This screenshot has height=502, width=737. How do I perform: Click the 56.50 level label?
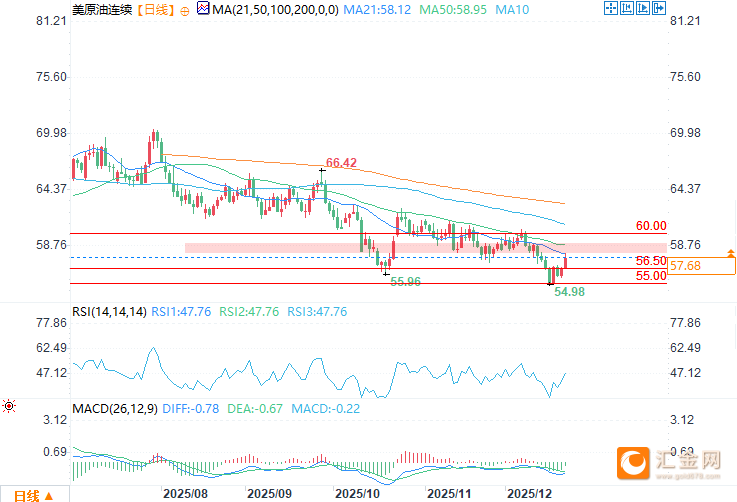click(651, 261)
